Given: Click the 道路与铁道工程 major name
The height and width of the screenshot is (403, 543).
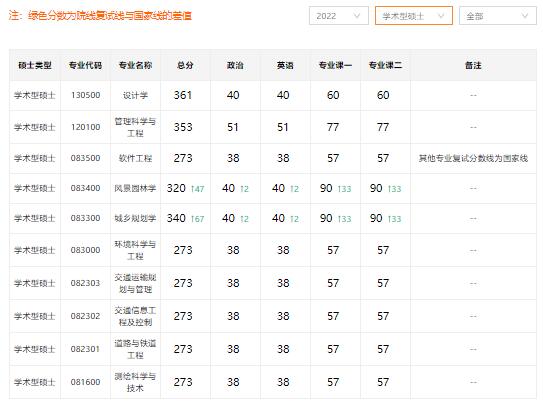Looking at the screenshot, I should (135, 349).
